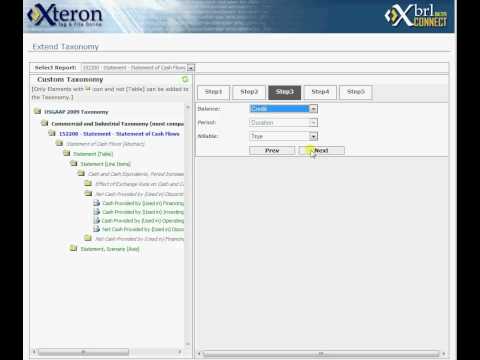Switch to the Step1 tab
The width and height of the screenshot is (480, 360).
coord(213,92)
